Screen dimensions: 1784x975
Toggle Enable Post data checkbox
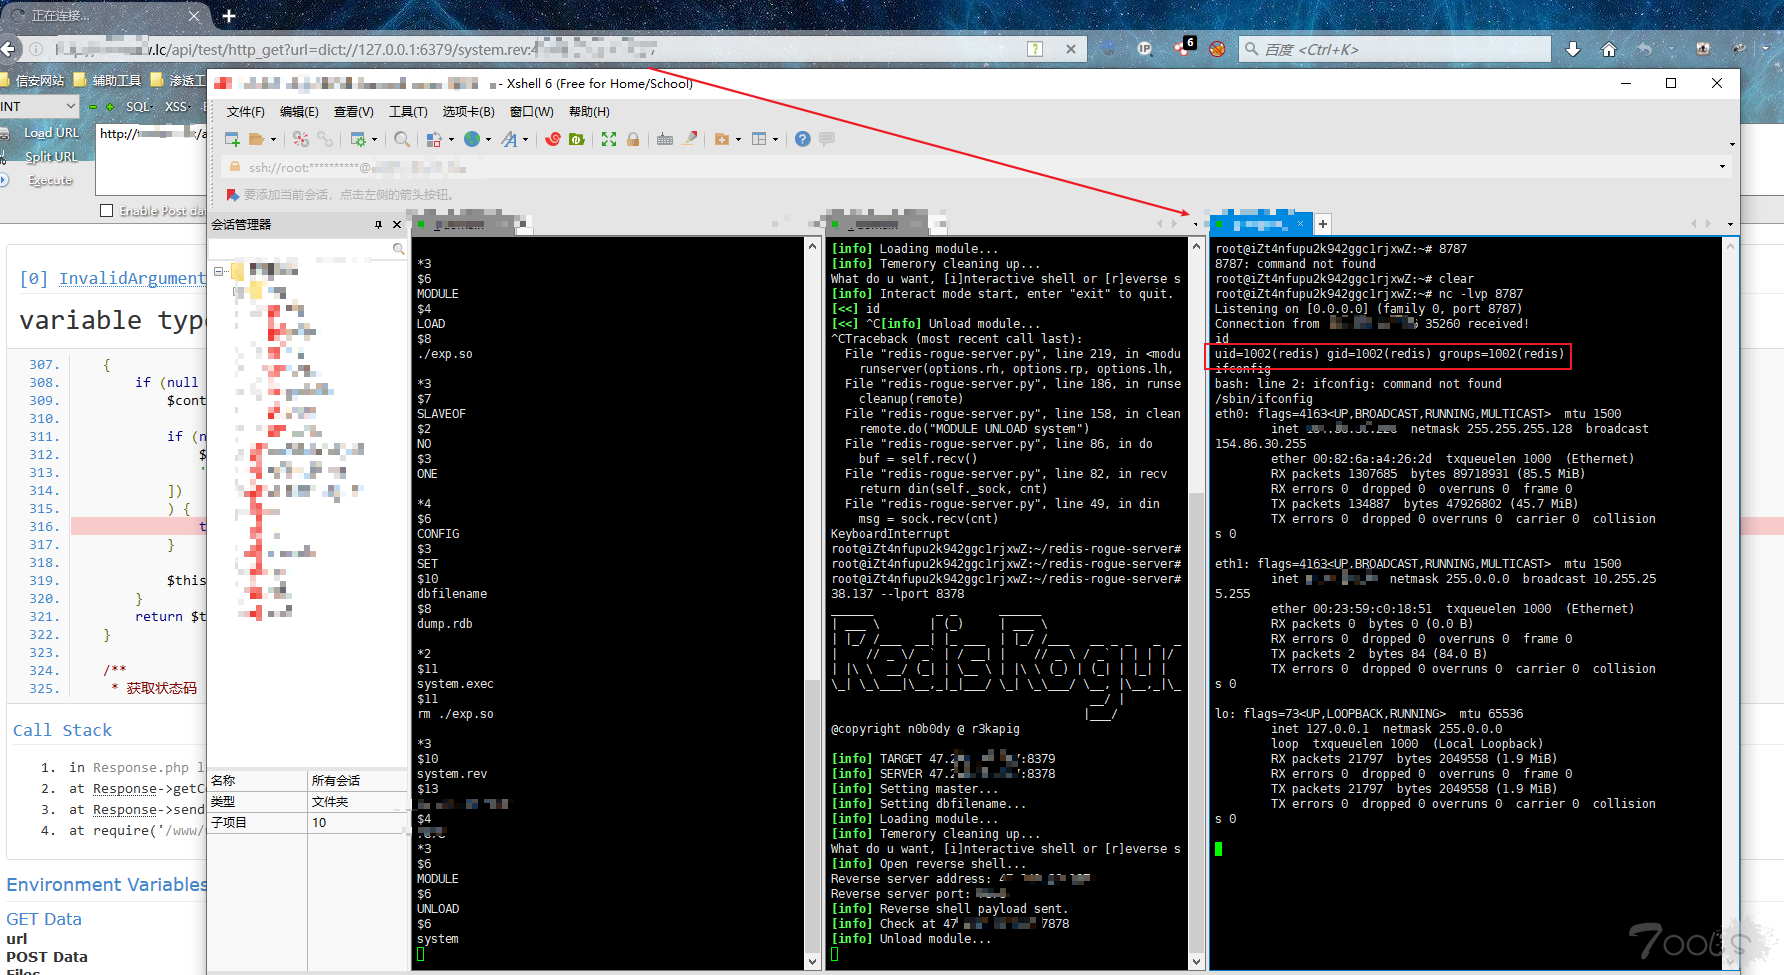(x=106, y=211)
